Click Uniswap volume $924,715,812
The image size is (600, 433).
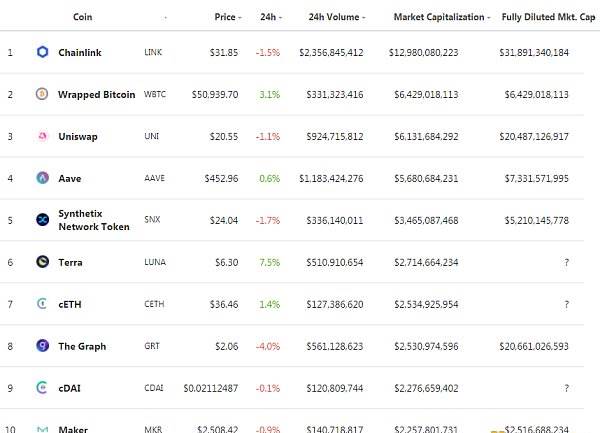click(x=335, y=137)
